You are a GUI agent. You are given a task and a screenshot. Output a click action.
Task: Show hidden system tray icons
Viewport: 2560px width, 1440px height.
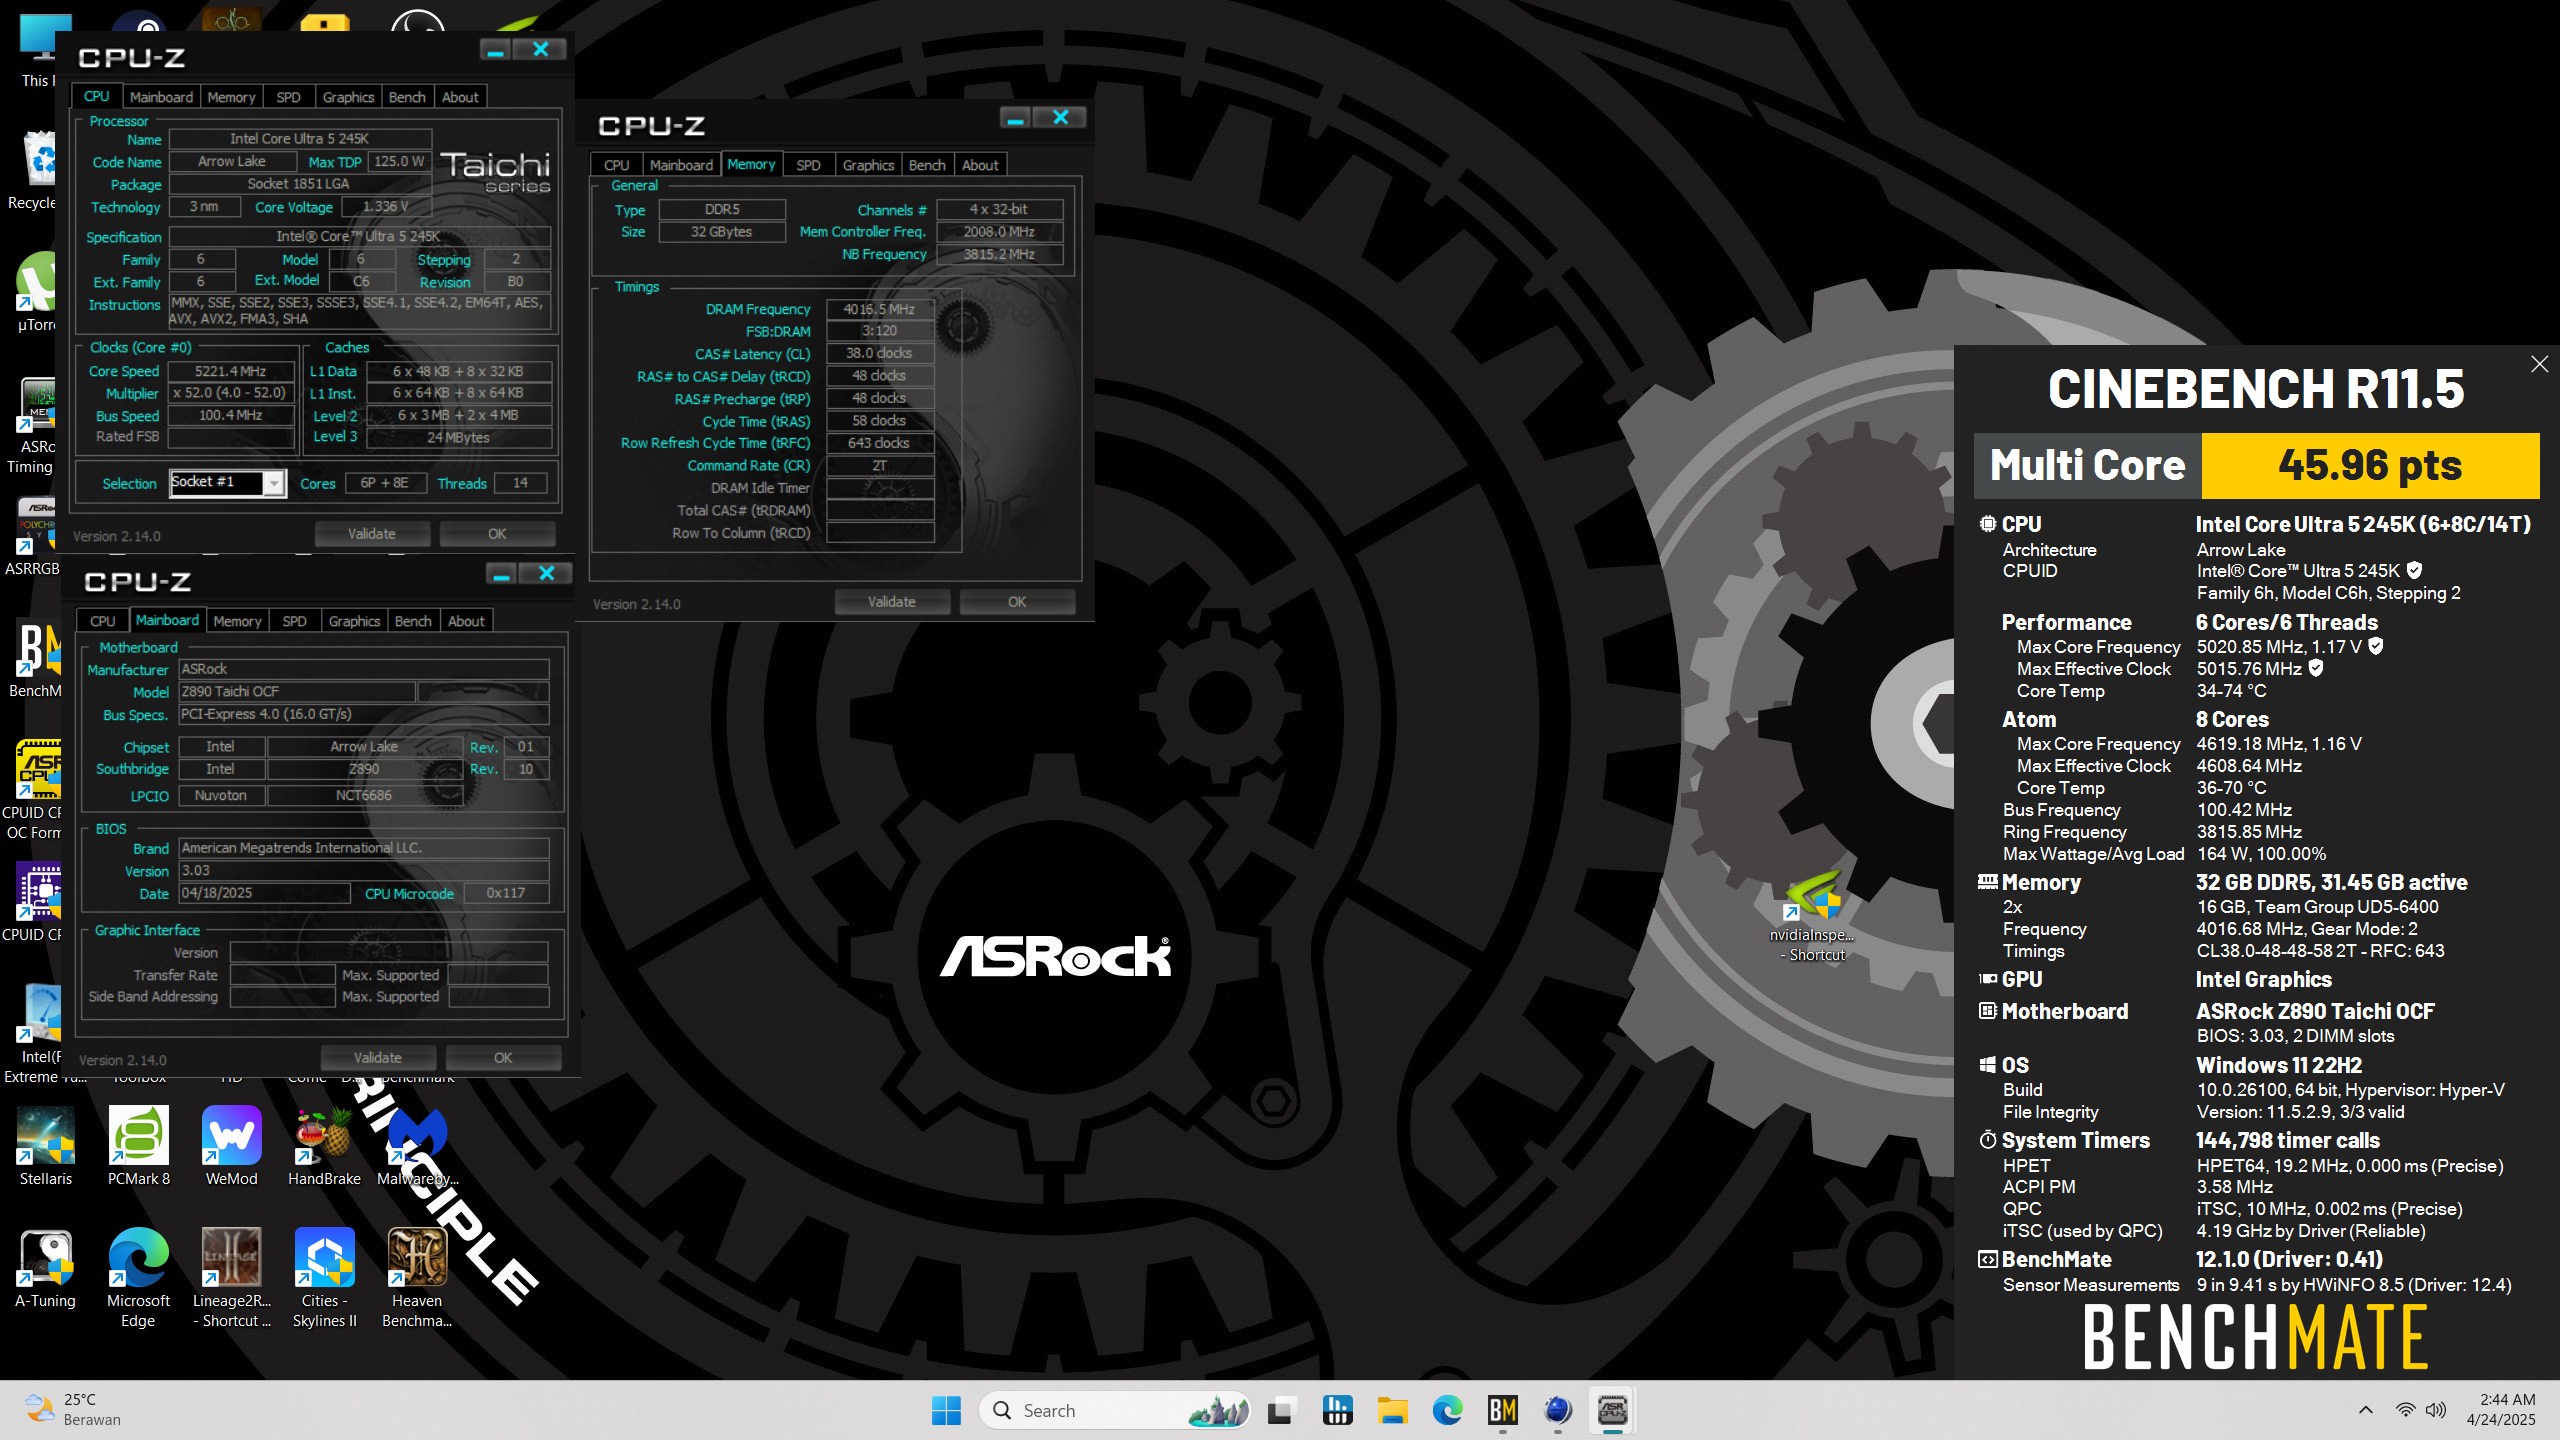(2366, 1410)
